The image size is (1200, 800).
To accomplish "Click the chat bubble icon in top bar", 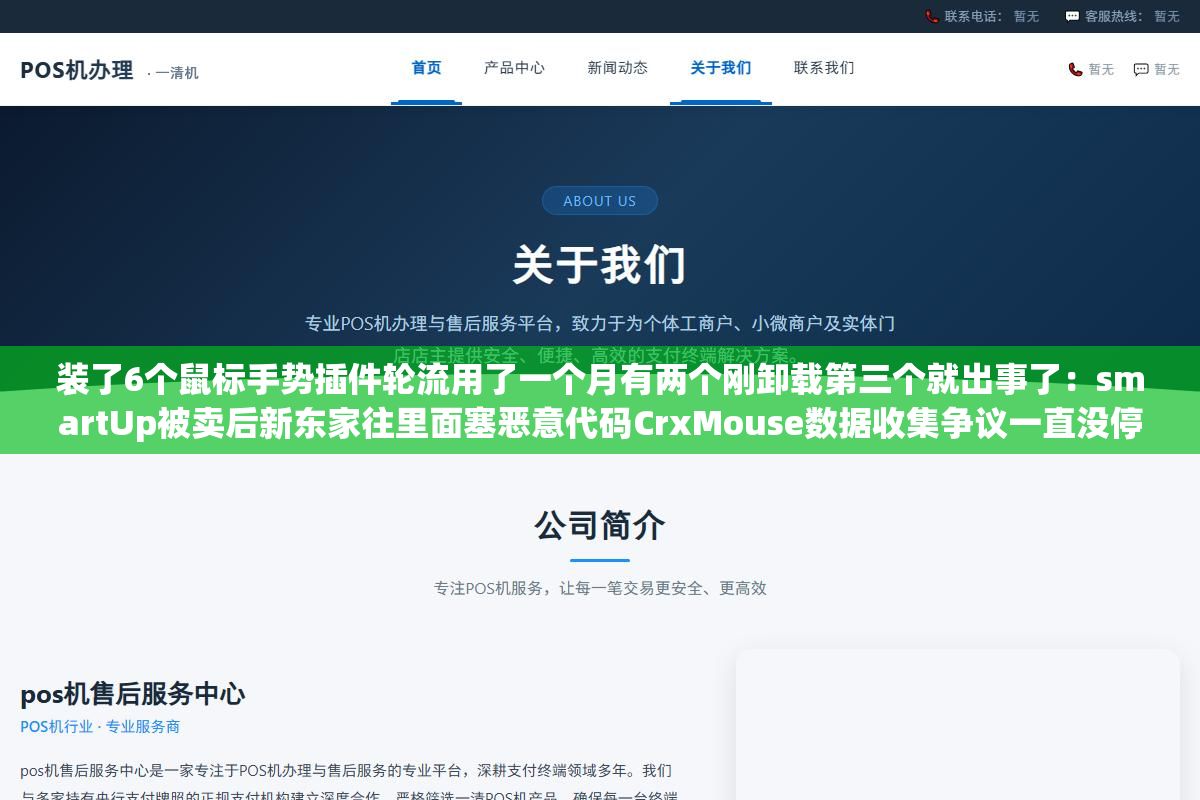I will pyautogui.click(x=1072, y=16).
